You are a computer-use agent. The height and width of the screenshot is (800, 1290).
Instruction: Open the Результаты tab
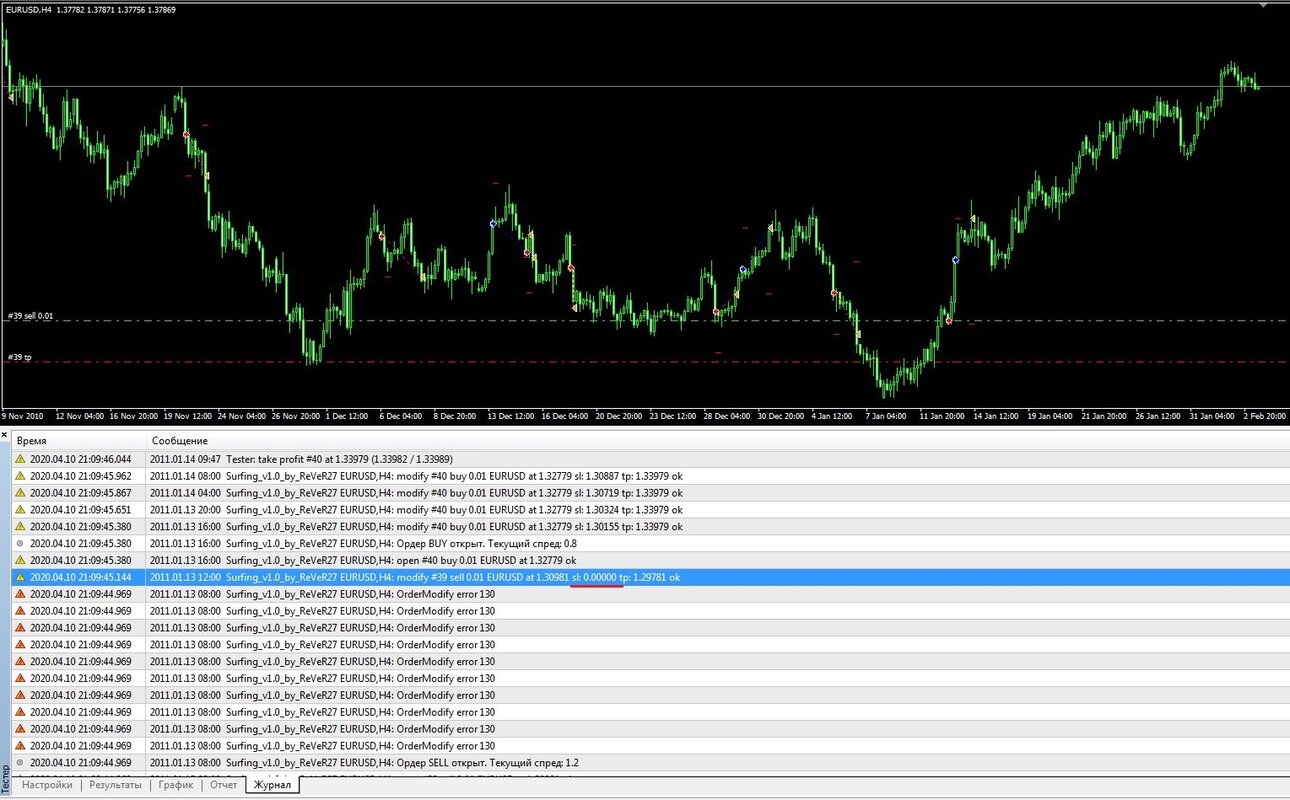tap(115, 785)
